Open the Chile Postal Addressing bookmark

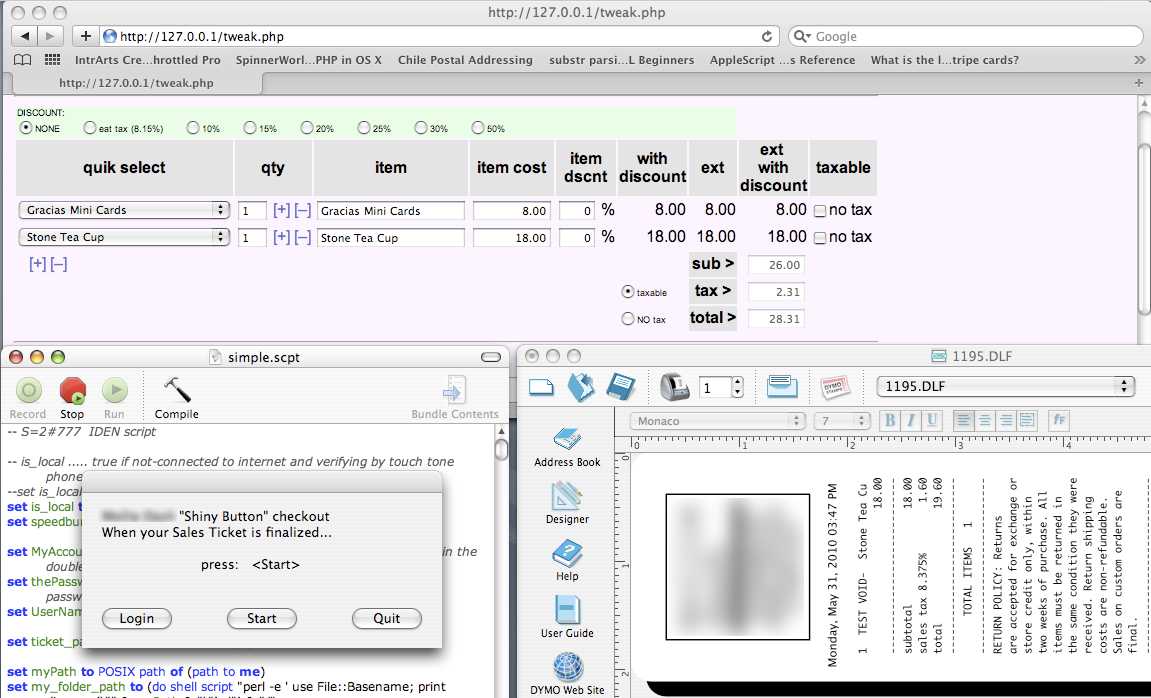pos(465,60)
